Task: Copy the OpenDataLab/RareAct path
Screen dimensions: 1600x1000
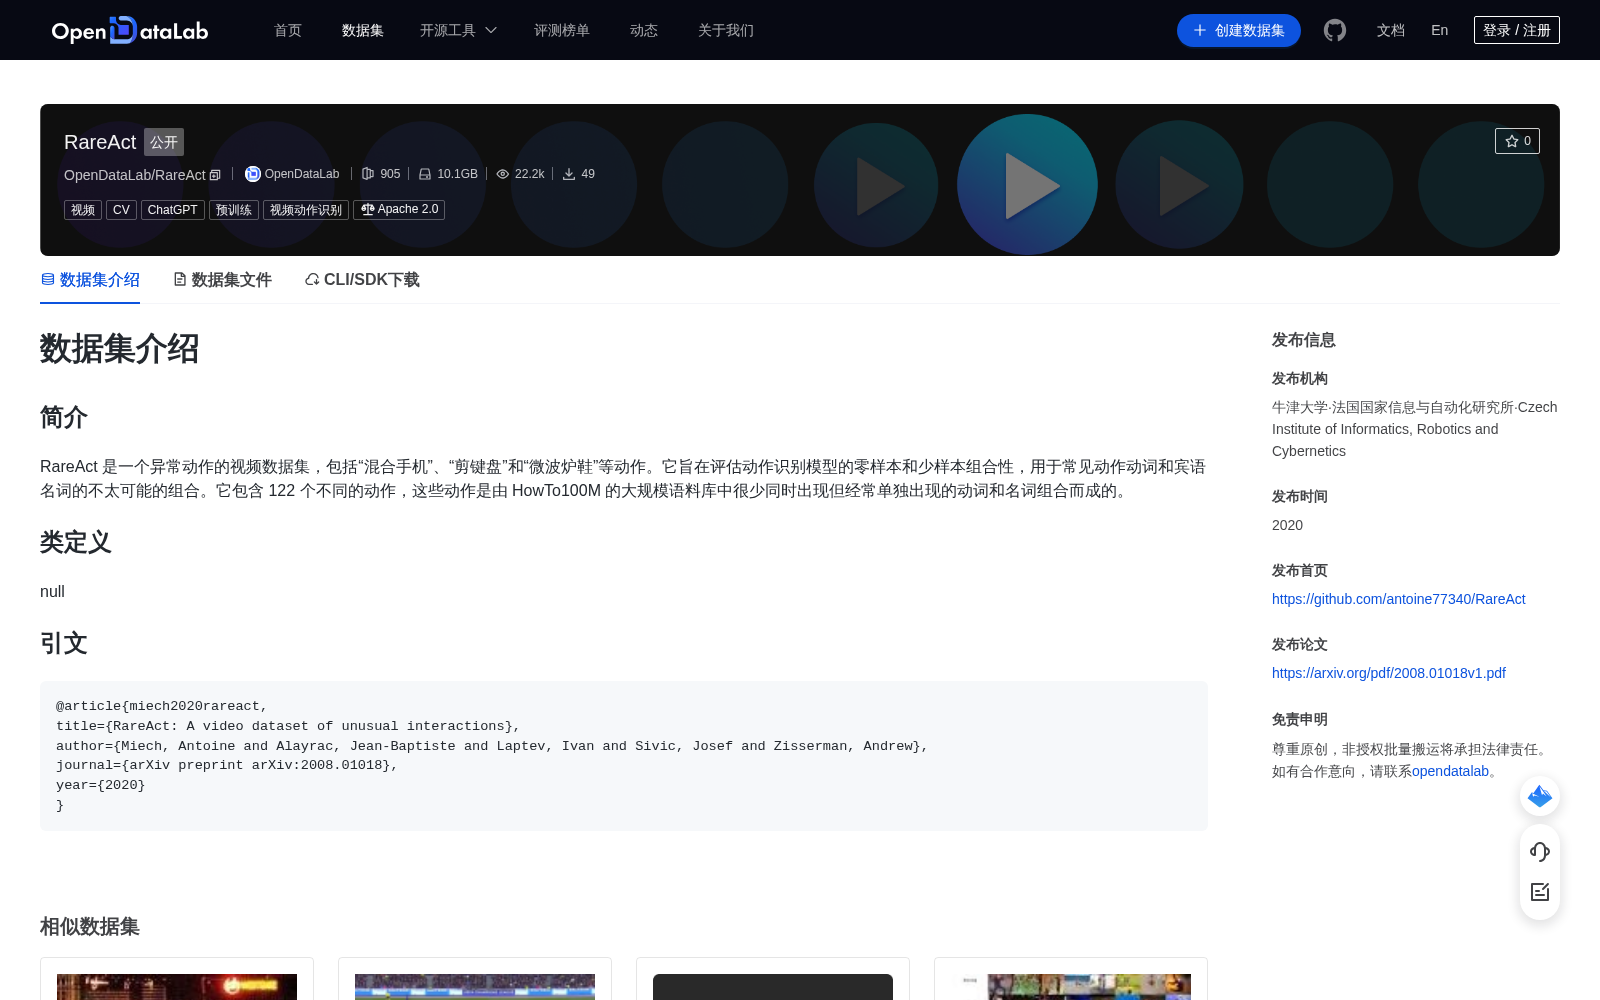Action: click(215, 175)
